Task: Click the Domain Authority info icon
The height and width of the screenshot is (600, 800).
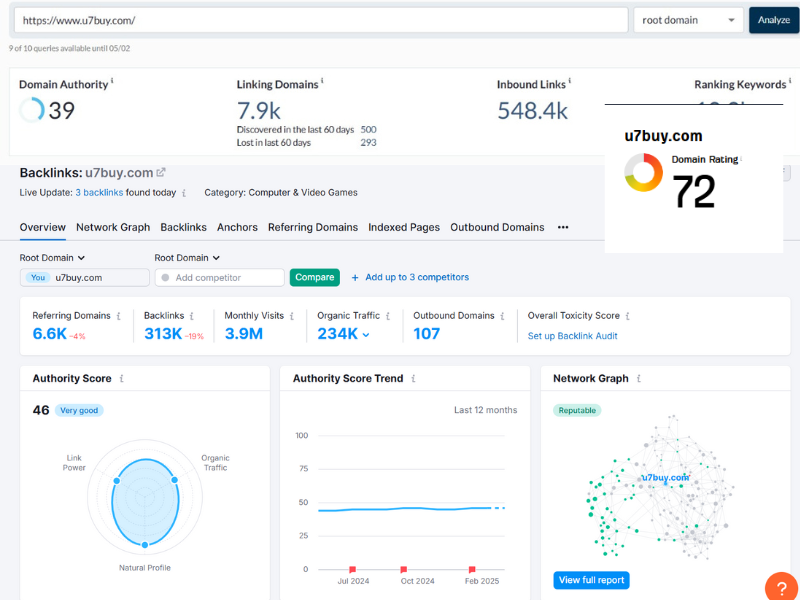Action: tap(112, 81)
